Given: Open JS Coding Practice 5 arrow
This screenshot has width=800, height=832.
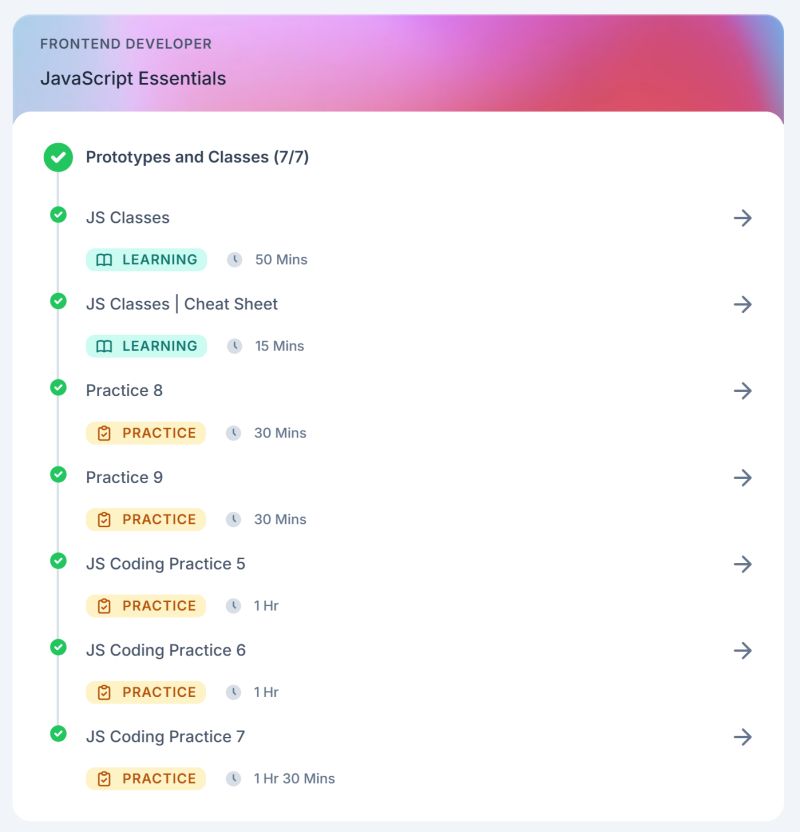Looking at the screenshot, I should [x=742, y=564].
